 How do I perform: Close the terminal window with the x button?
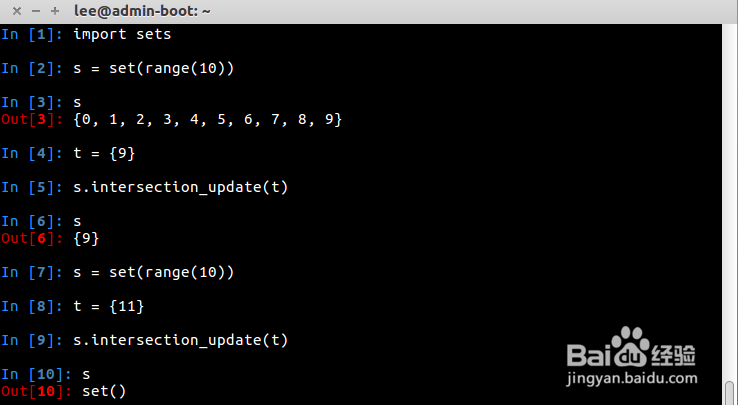[17, 11]
